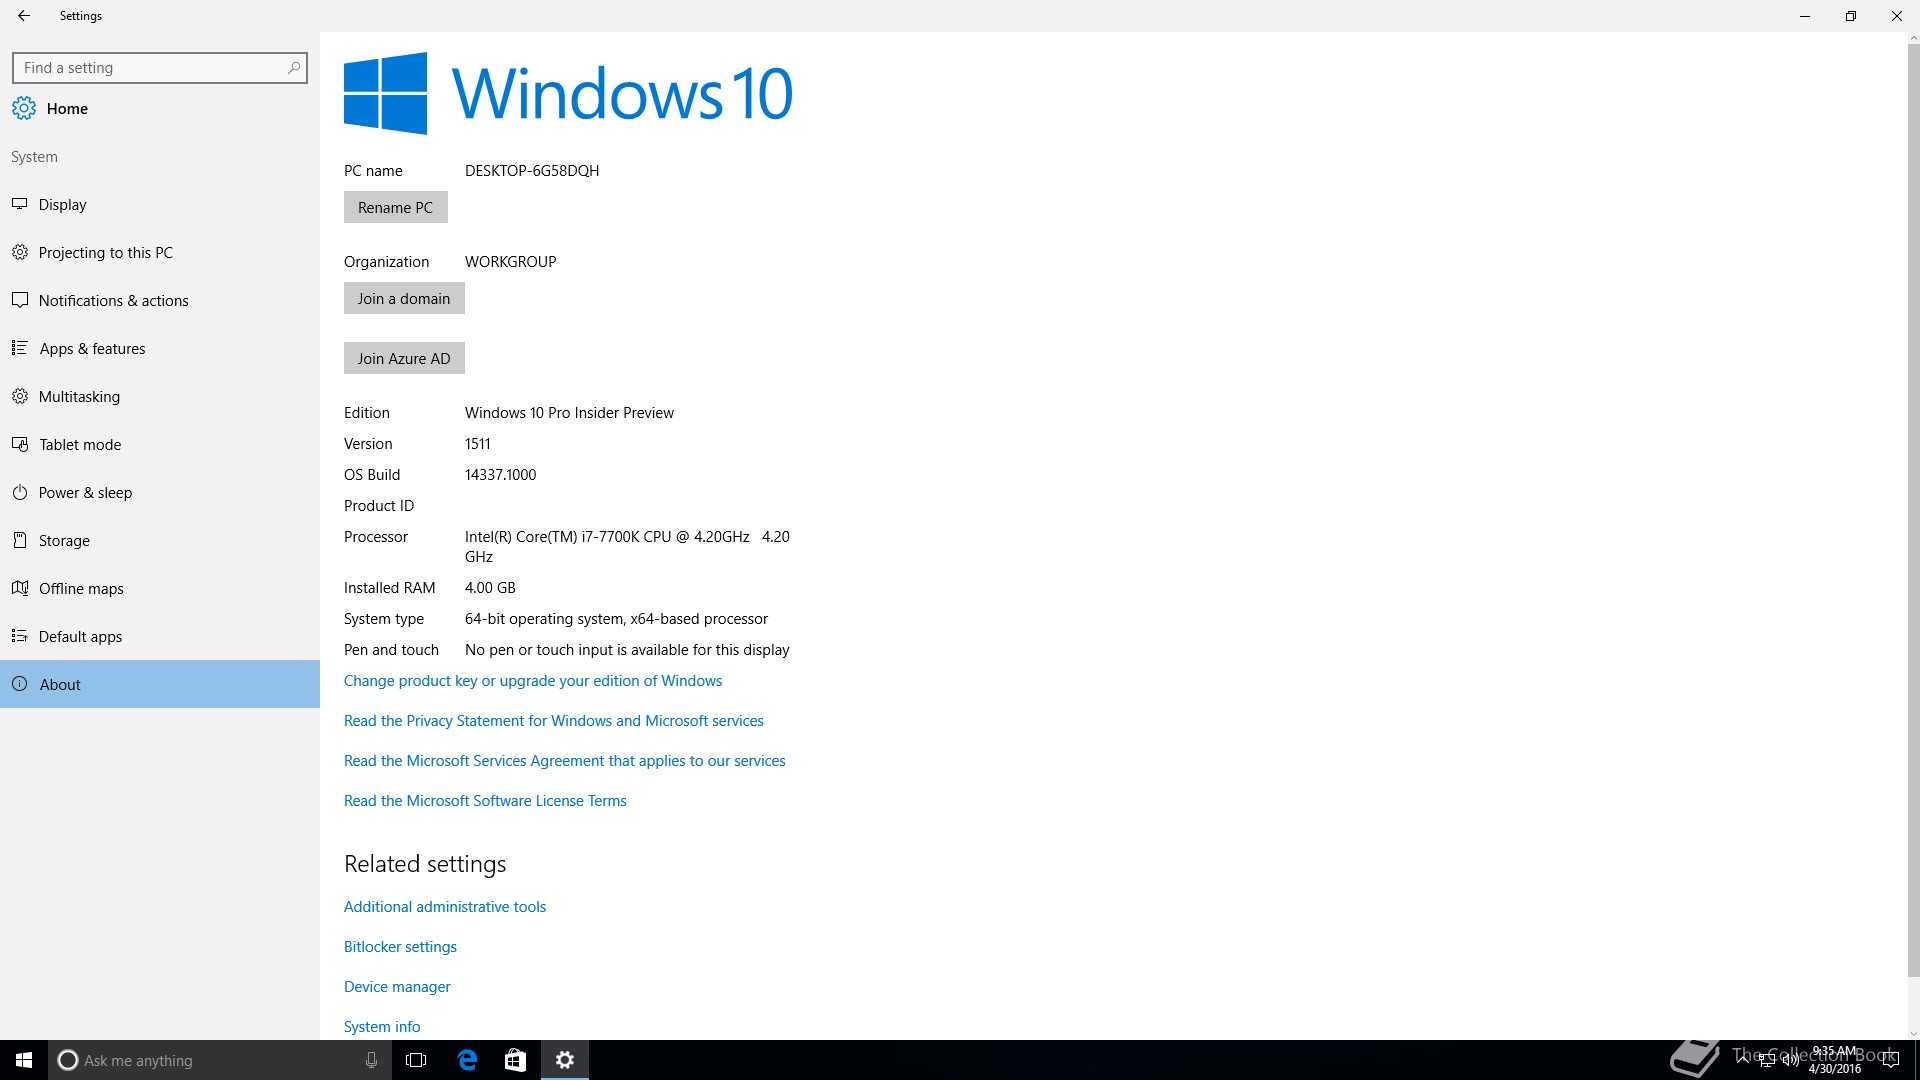Open the Action Center notification icon
Viewport: 1920px width, 1080px height.
click(1890, 1060)
